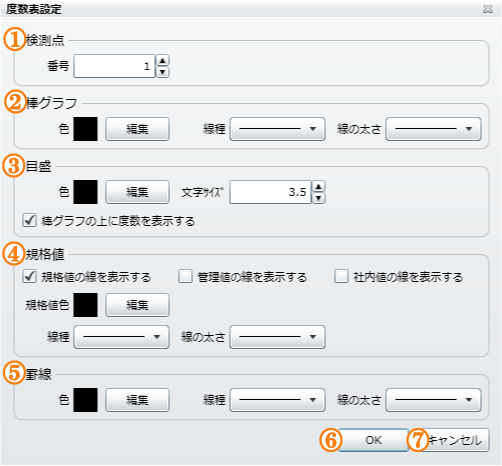Decrease 文字サイズ with the down arrow
The image size is (502, 466).
point(319,198)
